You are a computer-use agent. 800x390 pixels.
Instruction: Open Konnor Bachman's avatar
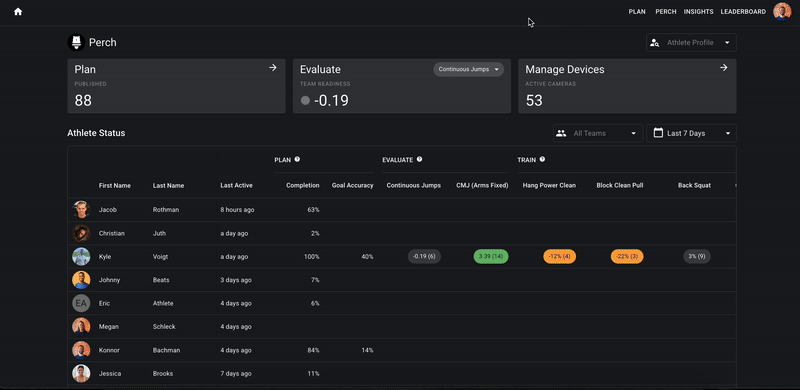point(81,350)
